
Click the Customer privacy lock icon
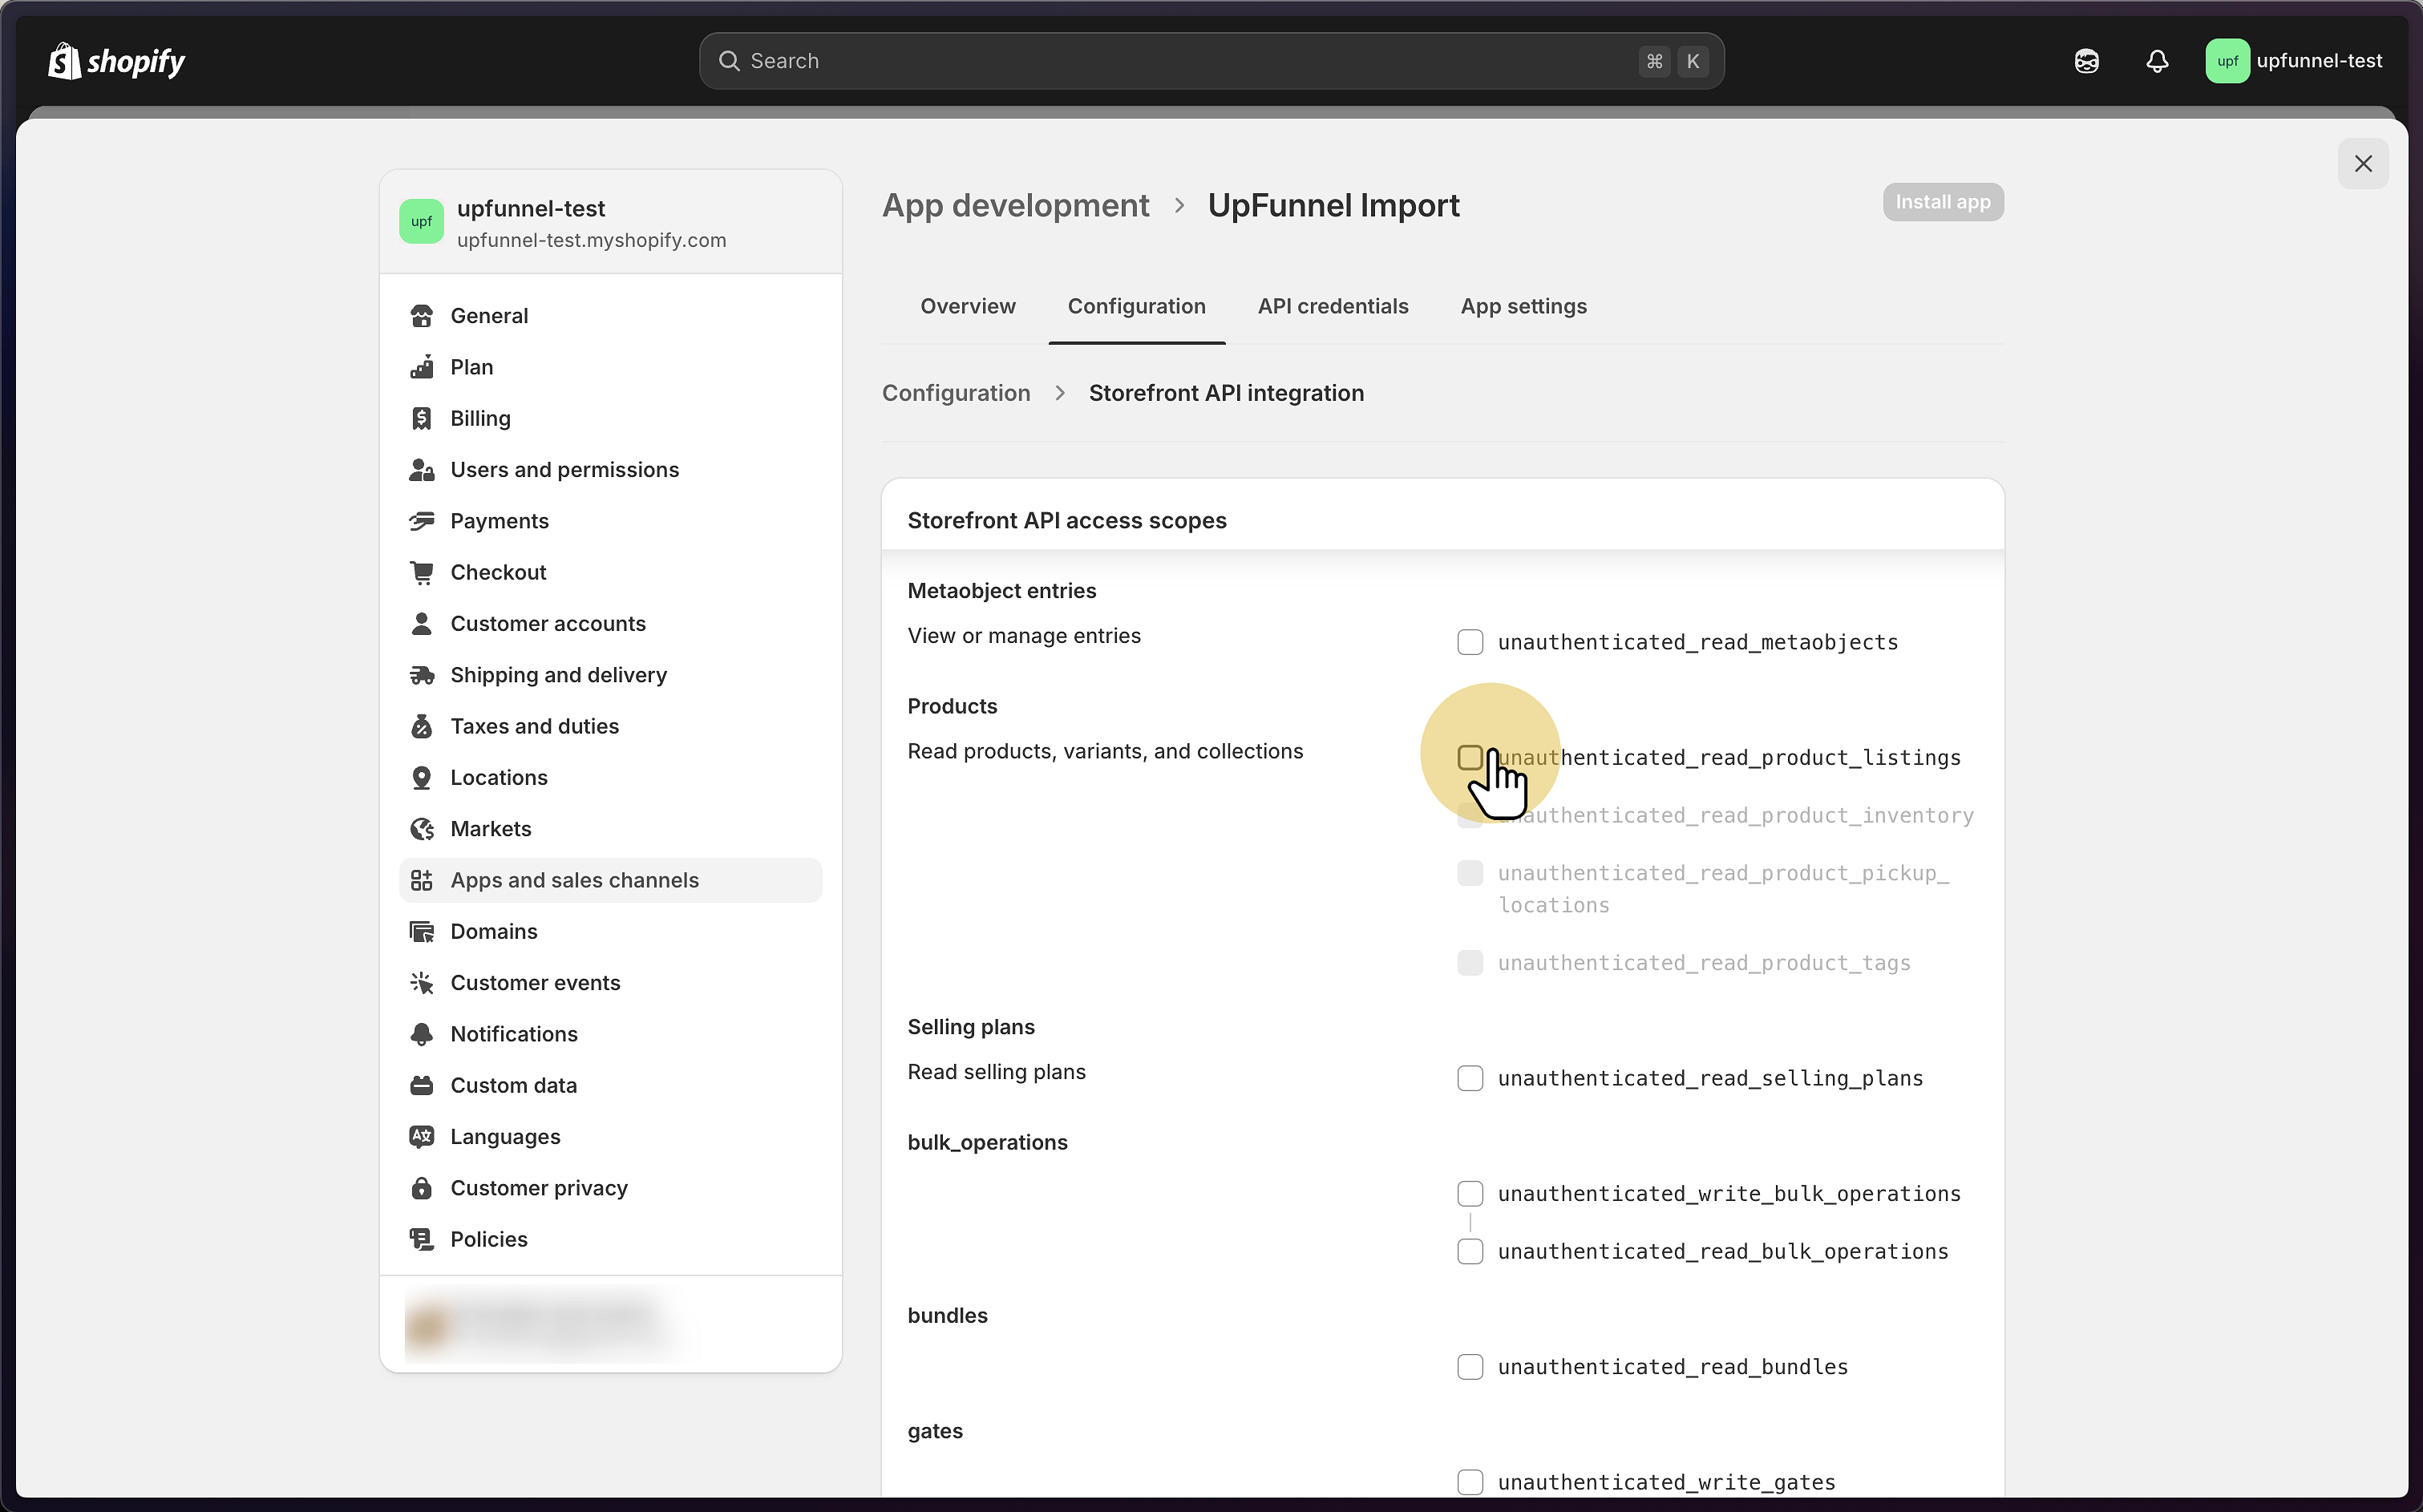pyautogui.click(x=421, y=1188)
